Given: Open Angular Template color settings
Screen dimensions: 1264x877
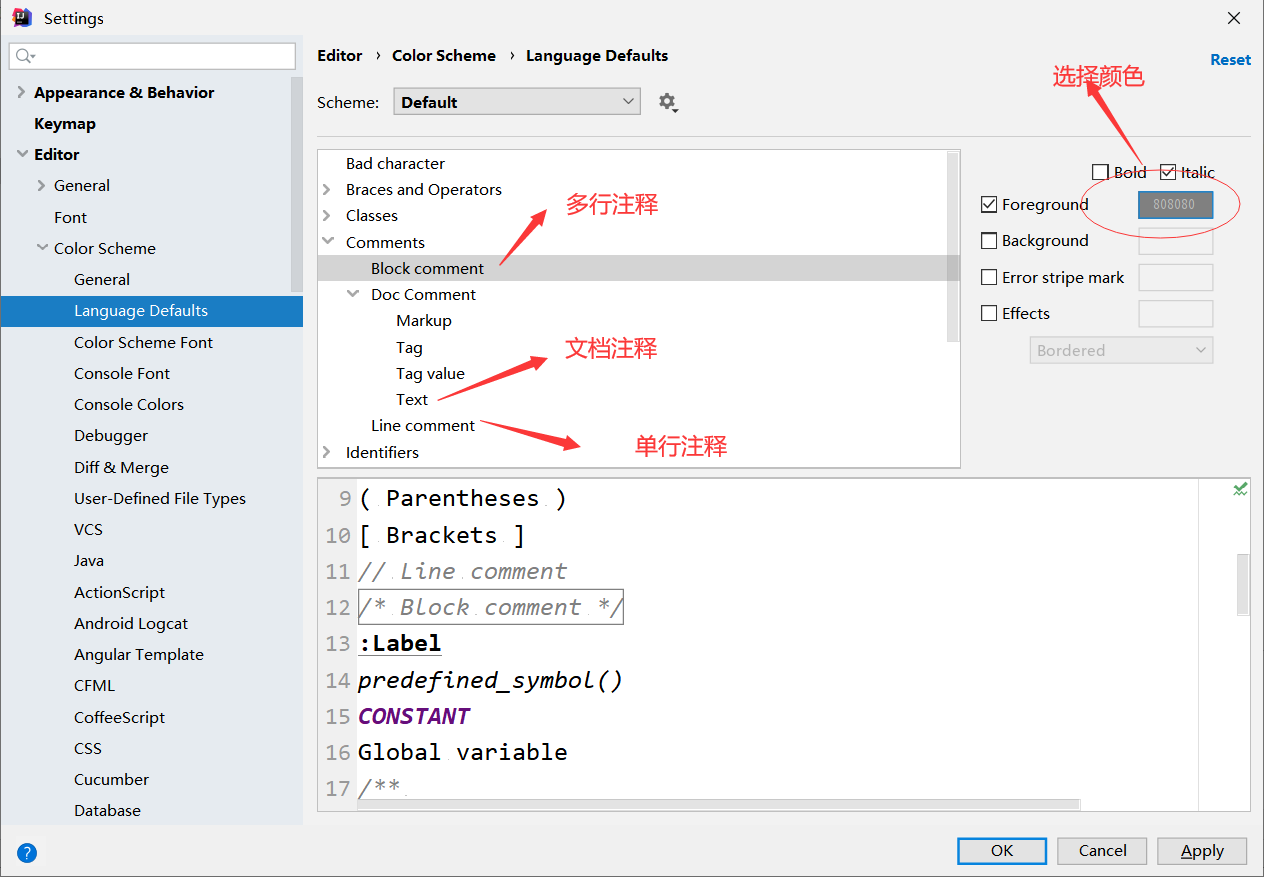Looking at the screenshot, I should pyautogui.click(x=139, y=654).
